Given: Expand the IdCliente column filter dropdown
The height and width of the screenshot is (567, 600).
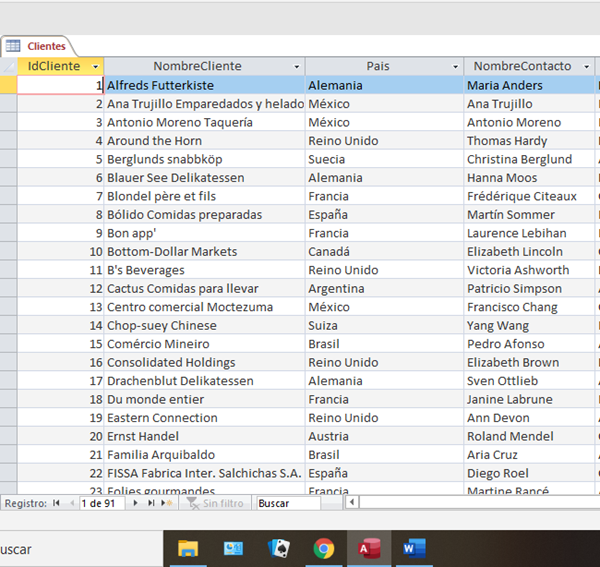Looking at the screenshot, I should [96, 67].
